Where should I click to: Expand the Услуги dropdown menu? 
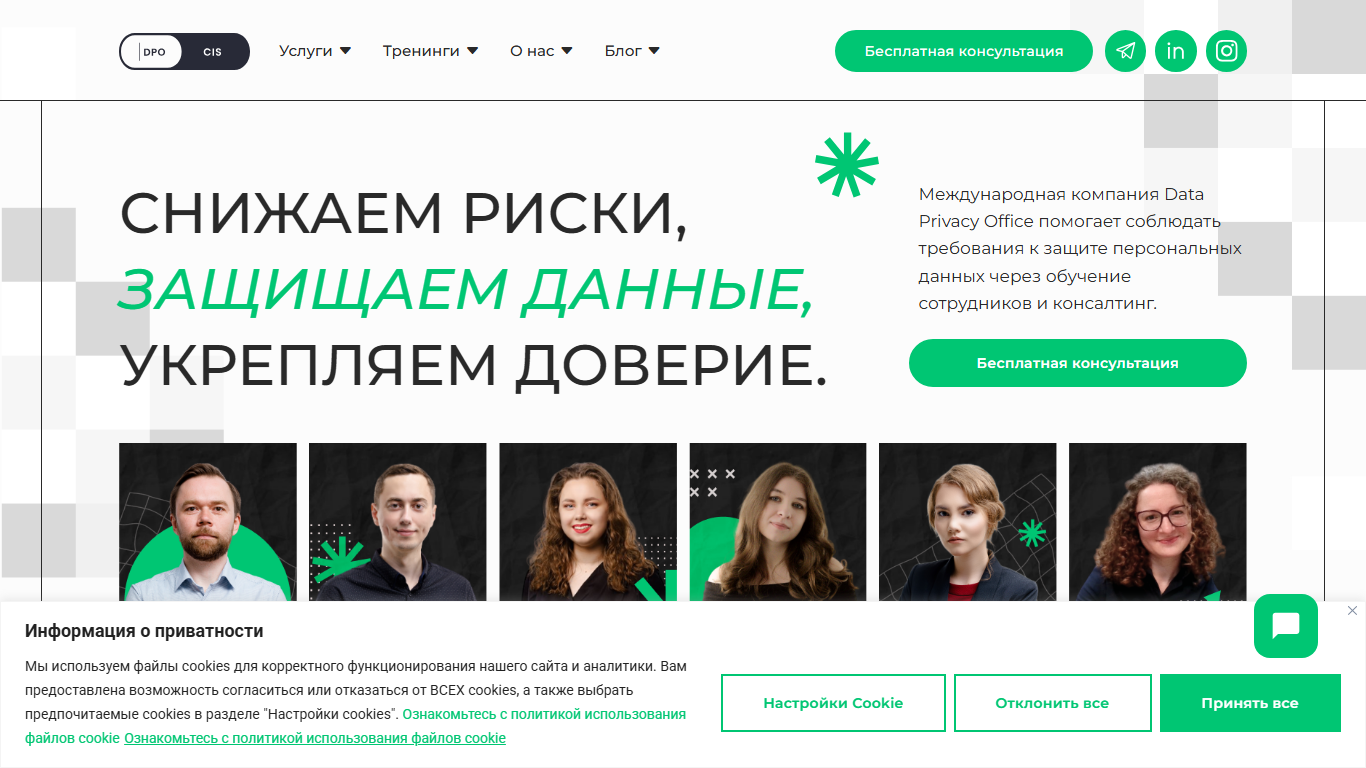[315, 51]
